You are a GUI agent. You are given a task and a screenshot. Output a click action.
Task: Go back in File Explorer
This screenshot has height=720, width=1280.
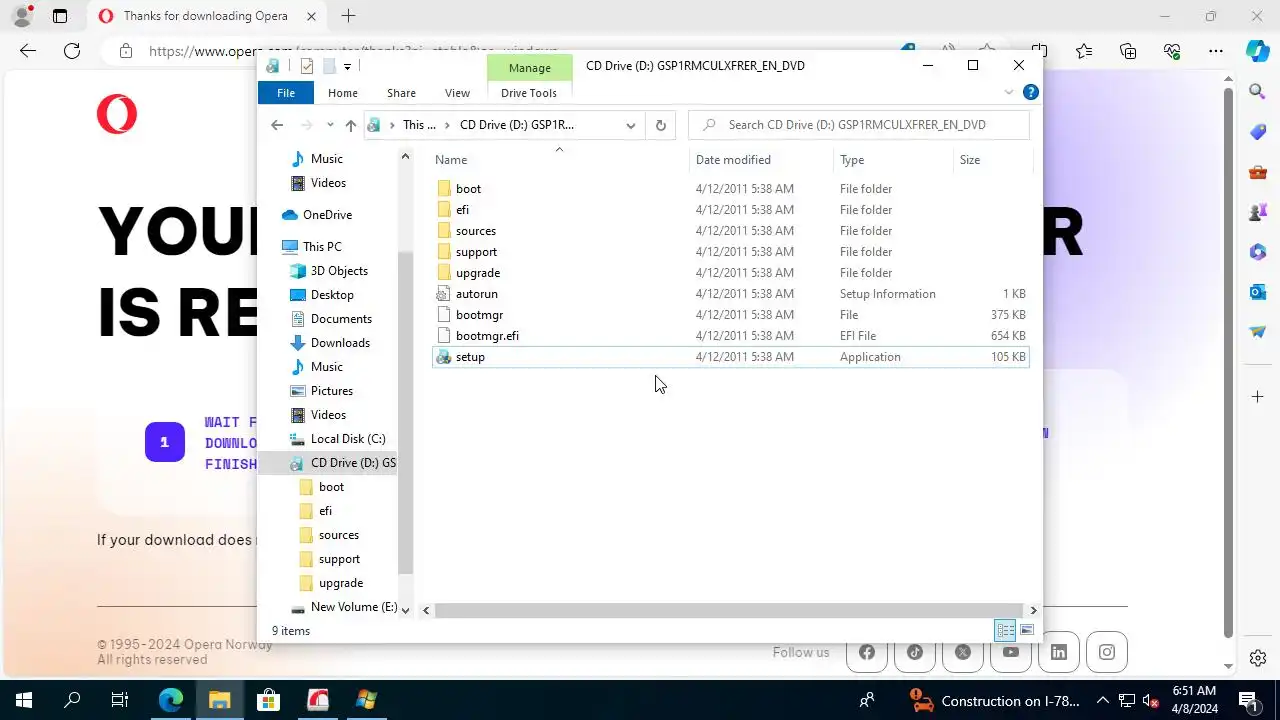click(277, 125)
